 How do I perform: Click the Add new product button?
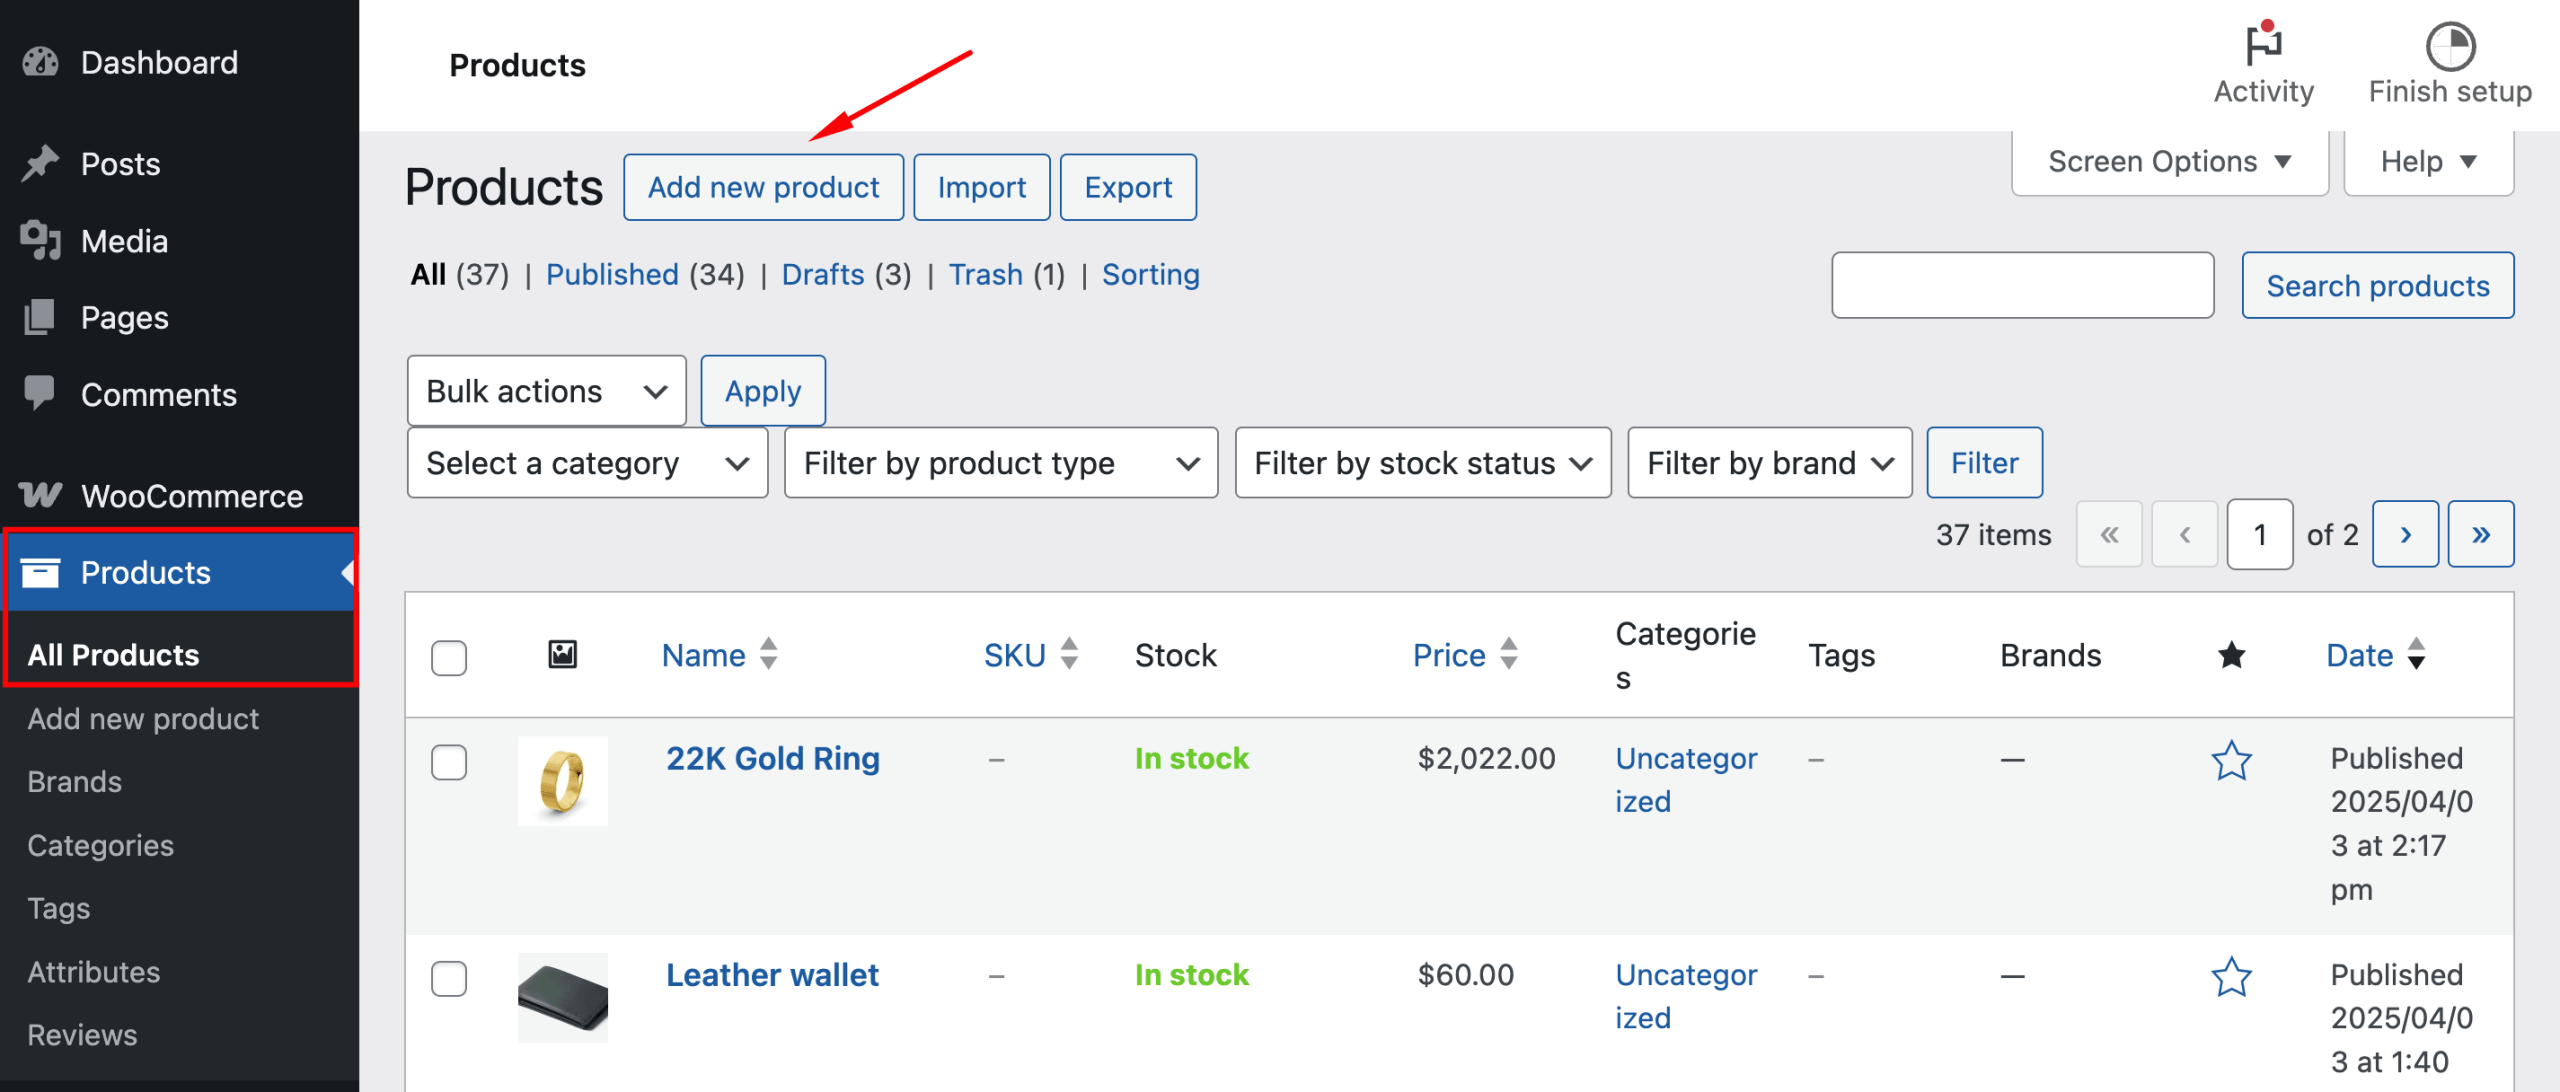coord(763,188)
